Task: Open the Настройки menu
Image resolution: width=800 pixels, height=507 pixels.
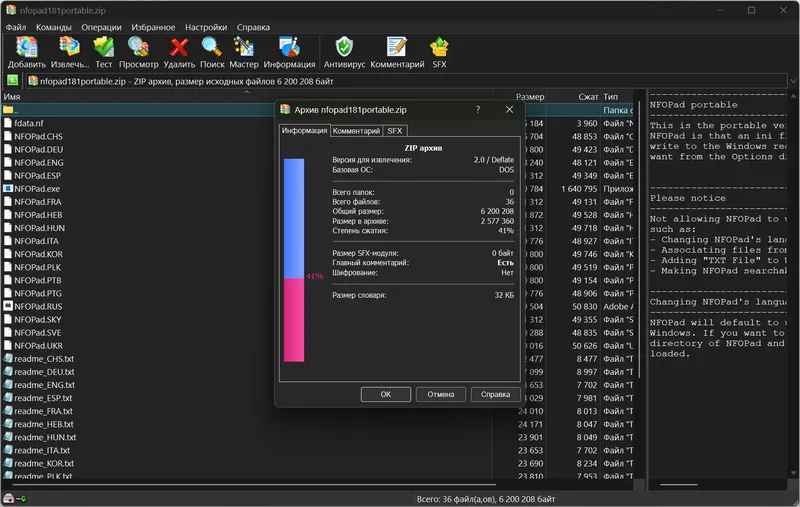Action: tap(206, 27)
